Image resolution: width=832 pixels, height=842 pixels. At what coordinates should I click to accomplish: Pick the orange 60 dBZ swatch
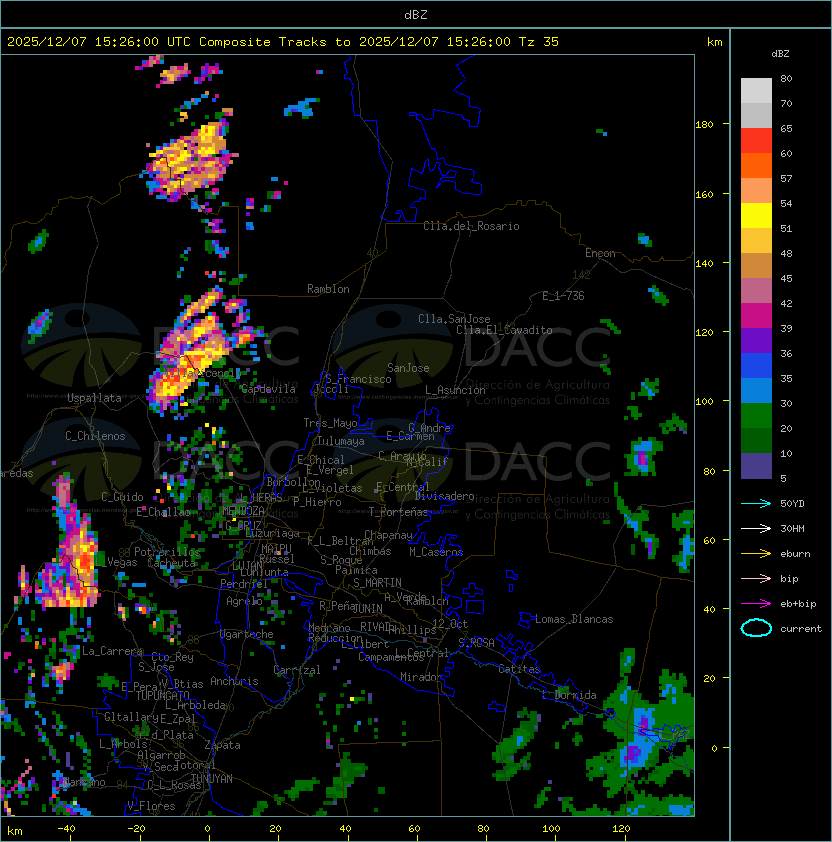pyautogui.click(x=756, y=165)
